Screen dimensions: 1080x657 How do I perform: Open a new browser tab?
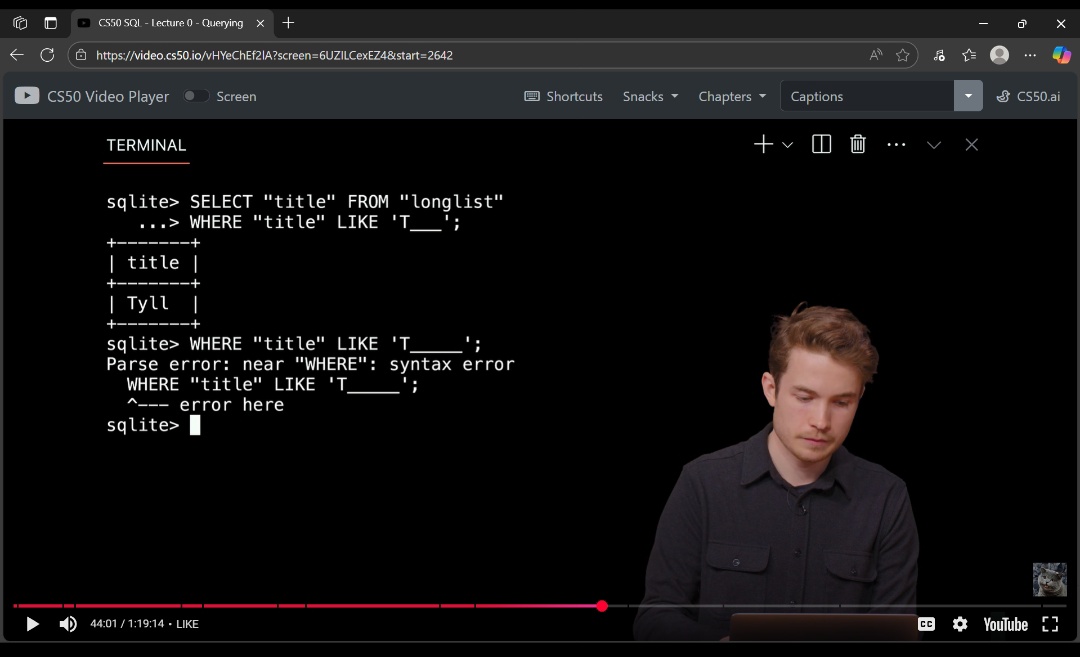coord(288,23)
